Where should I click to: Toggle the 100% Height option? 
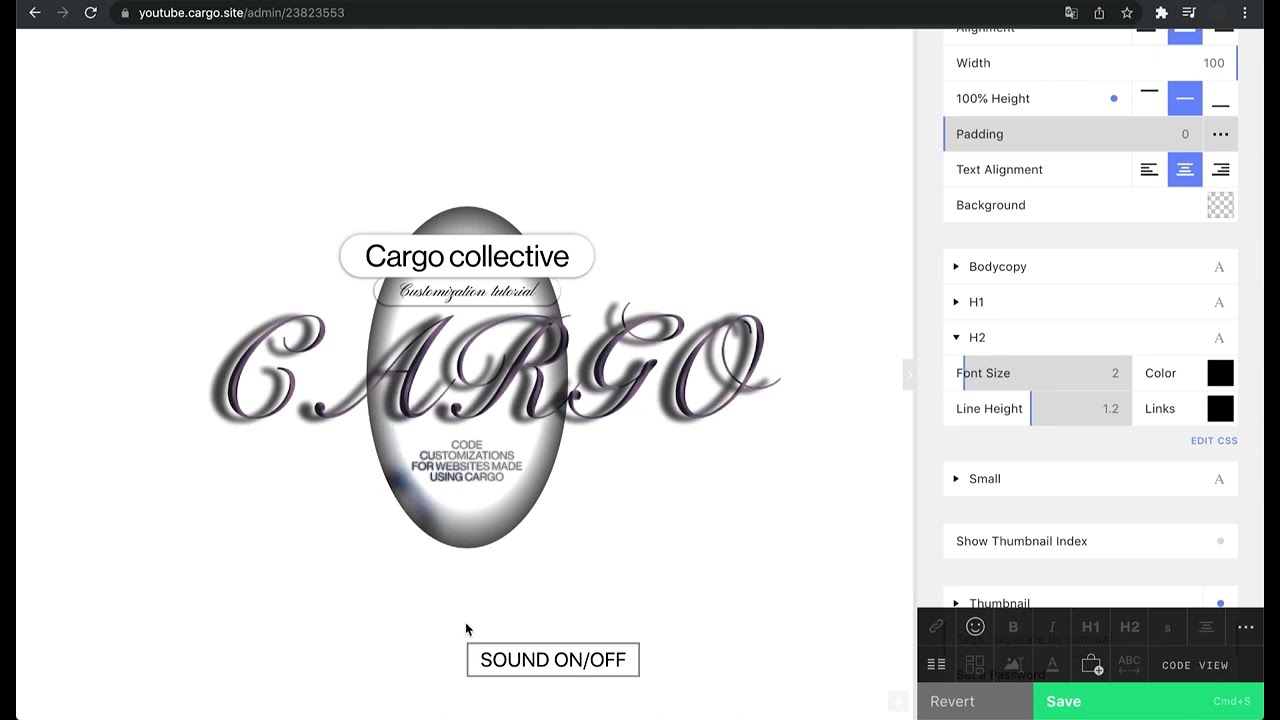click(x=1114, y=98)
